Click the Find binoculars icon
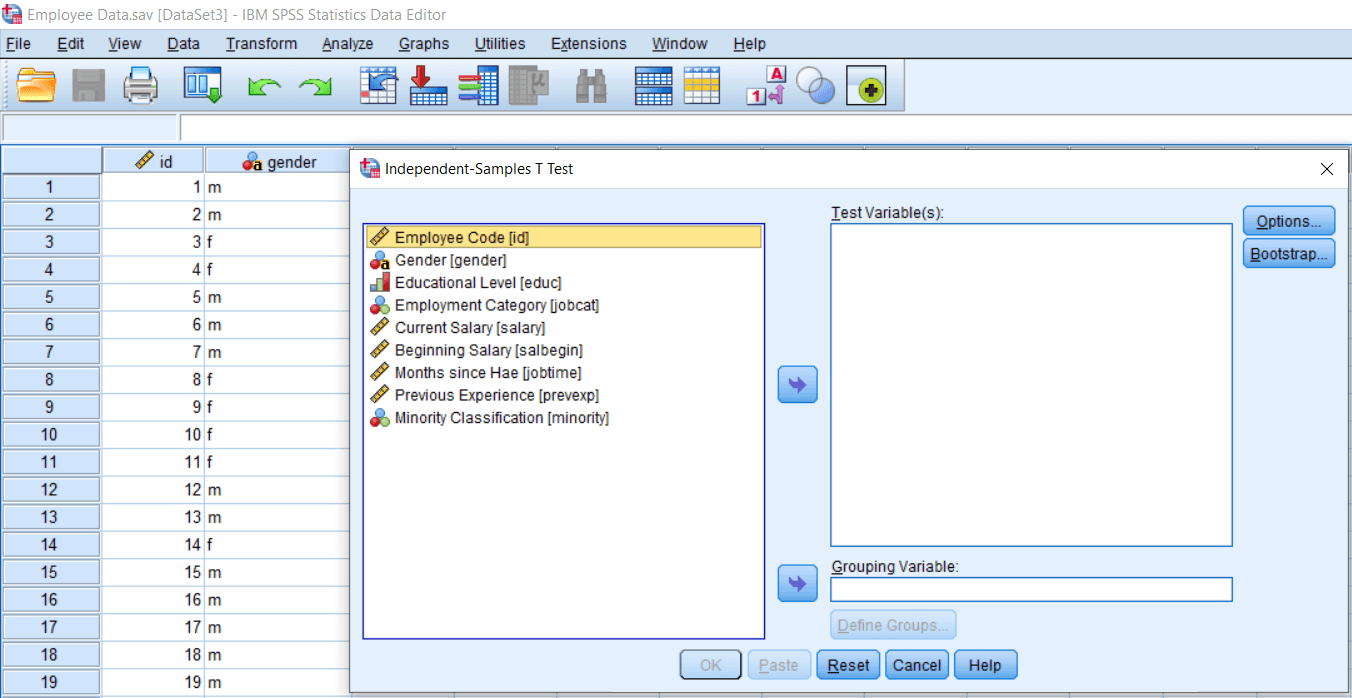The image size is (1352, 698). [592, 86]
